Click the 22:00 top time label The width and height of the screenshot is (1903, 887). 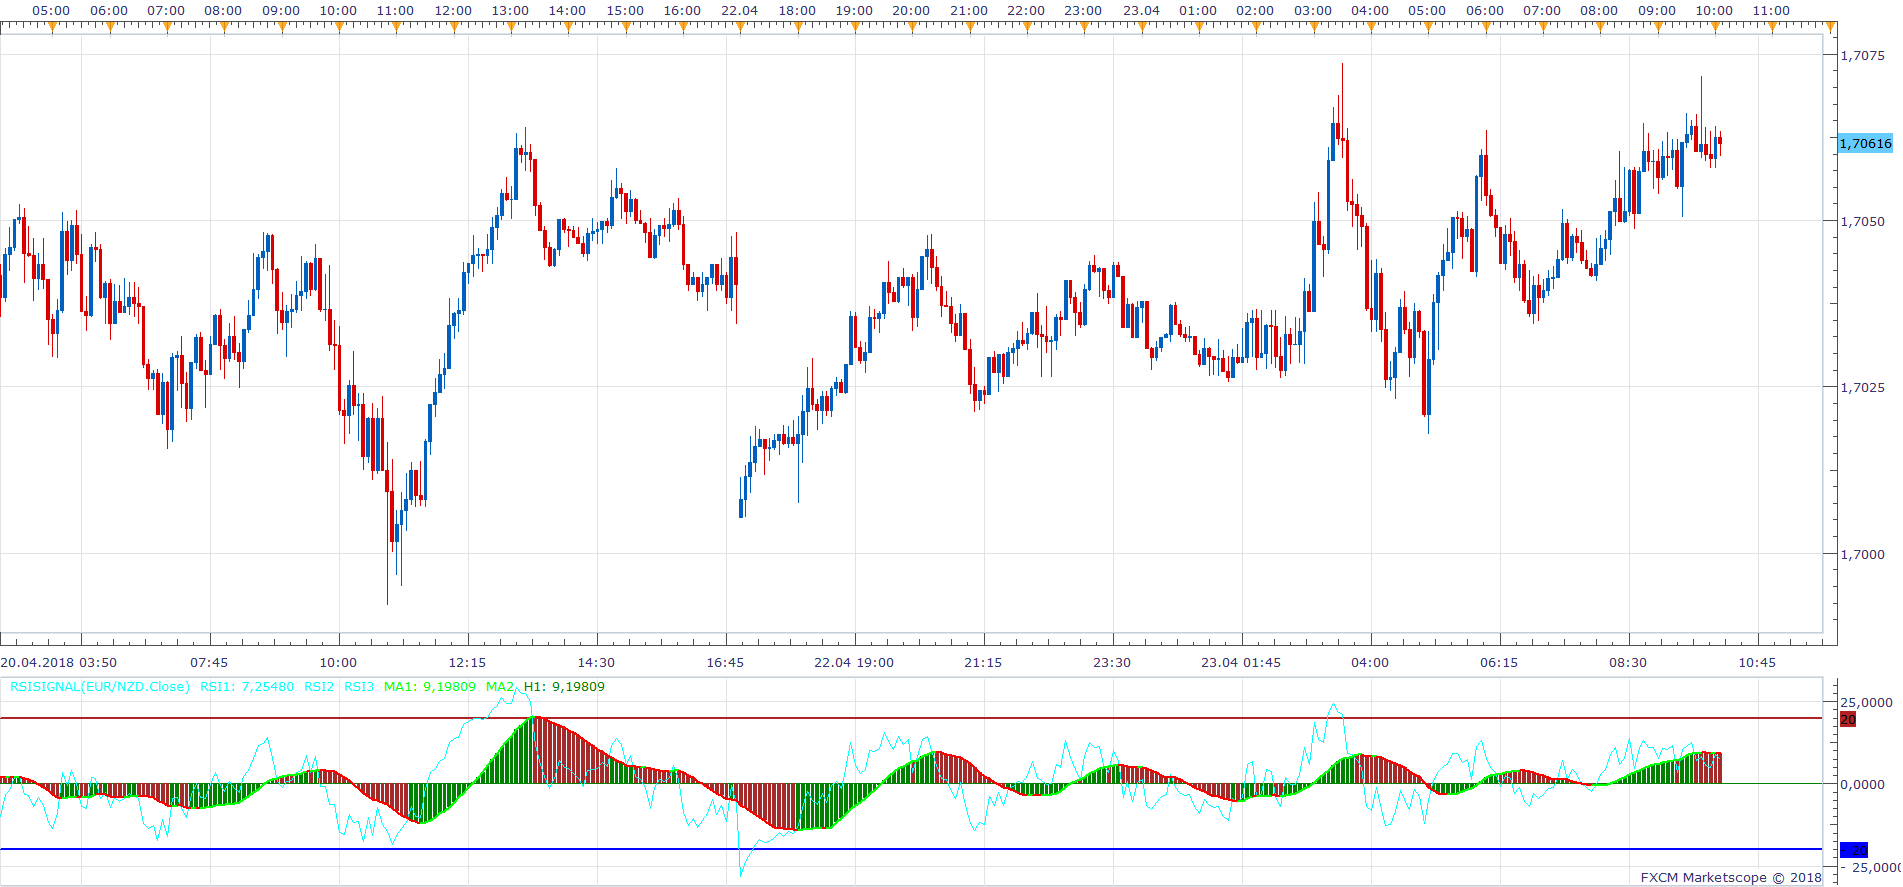[x=1026, y=11]
